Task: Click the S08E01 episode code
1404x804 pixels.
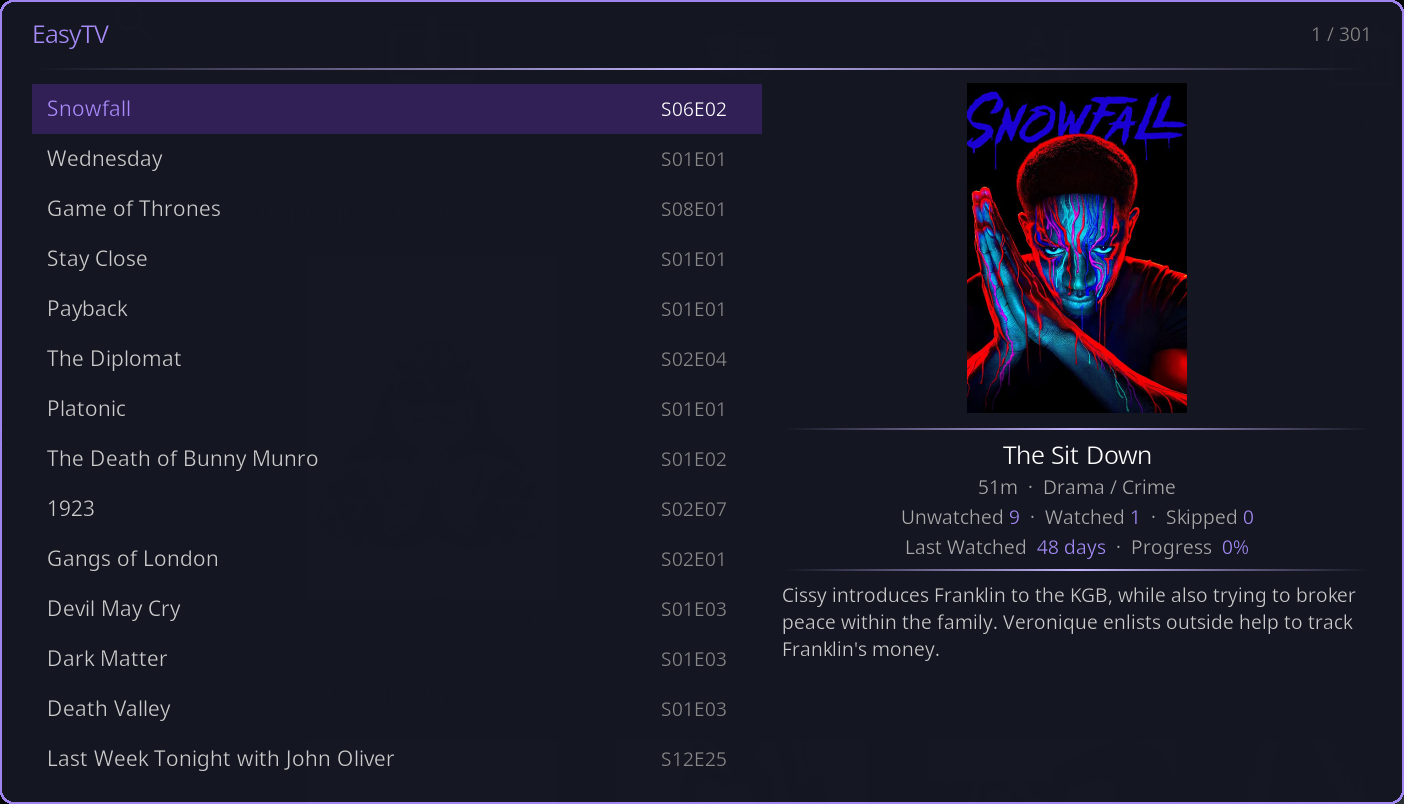Action: coord(694,210)
